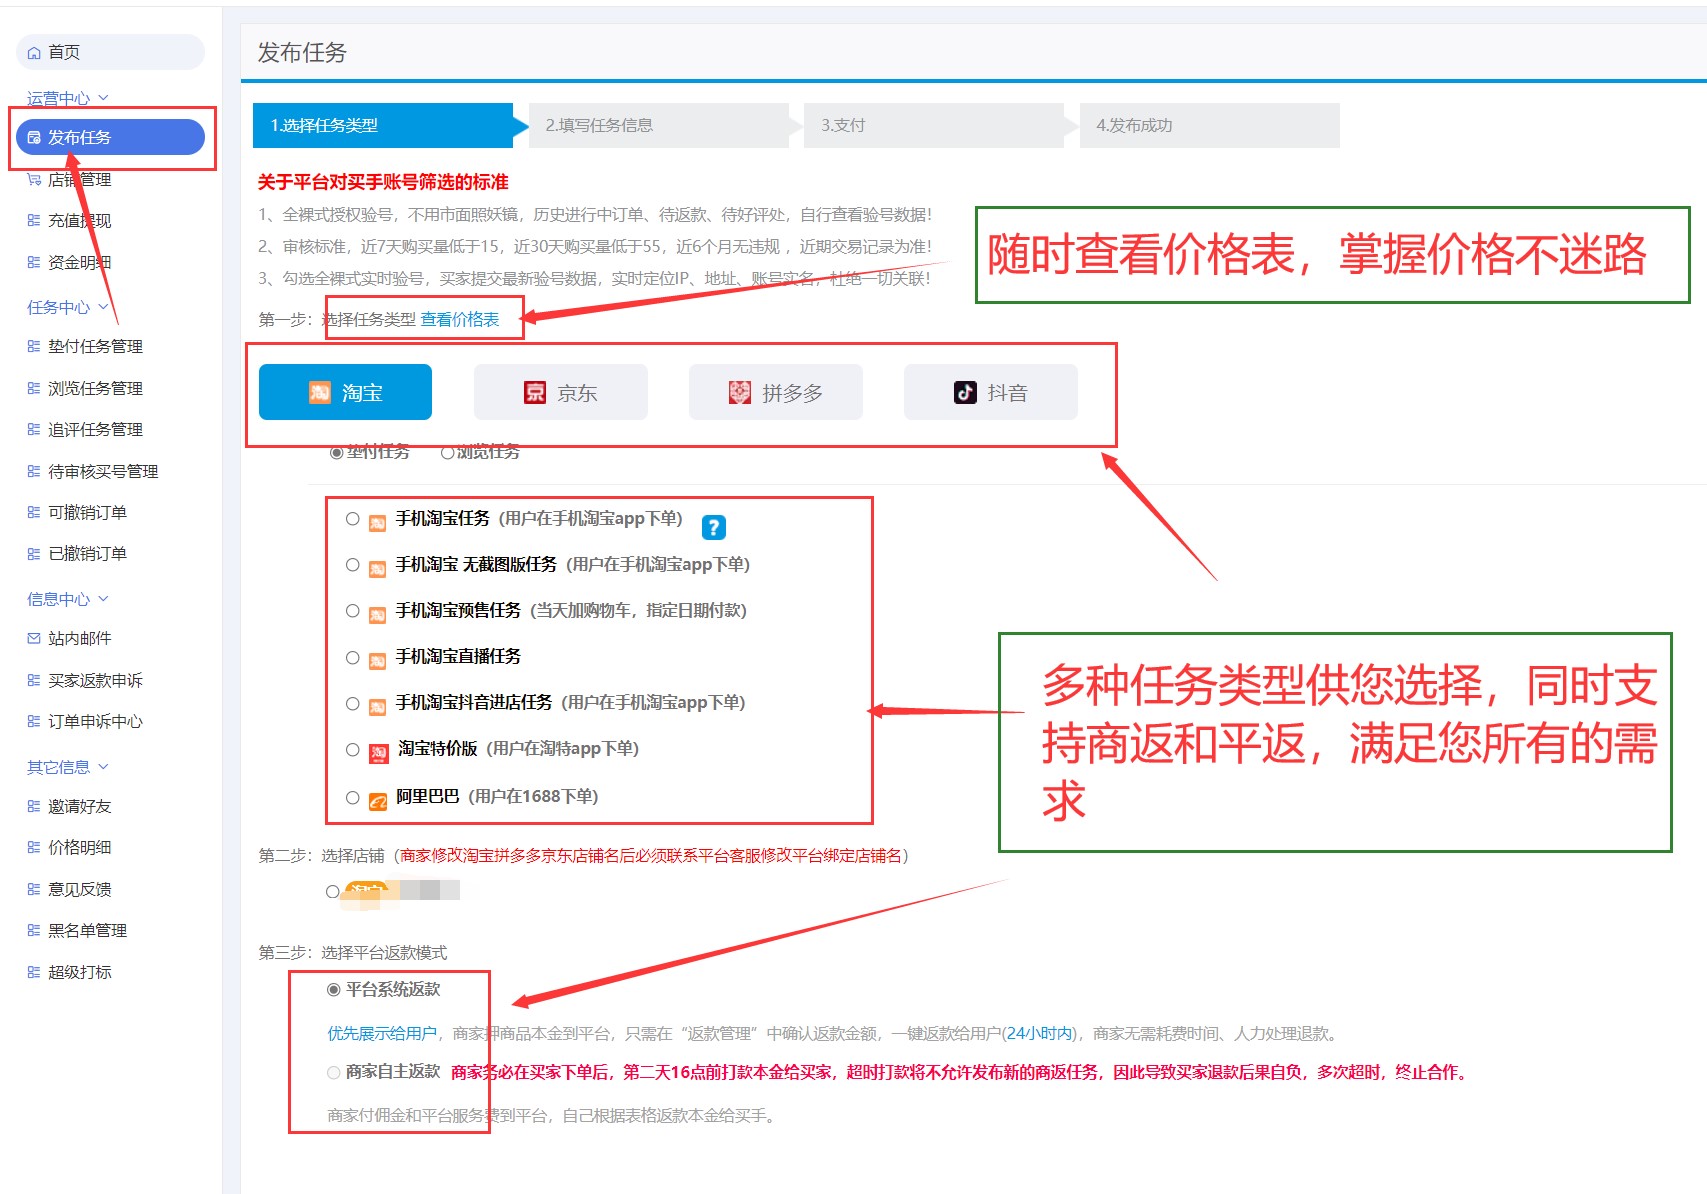The width and height of the screenshot is (1707, 1194).
Task: Open the 查看价格表 link
Action: (x=460, y=320)
